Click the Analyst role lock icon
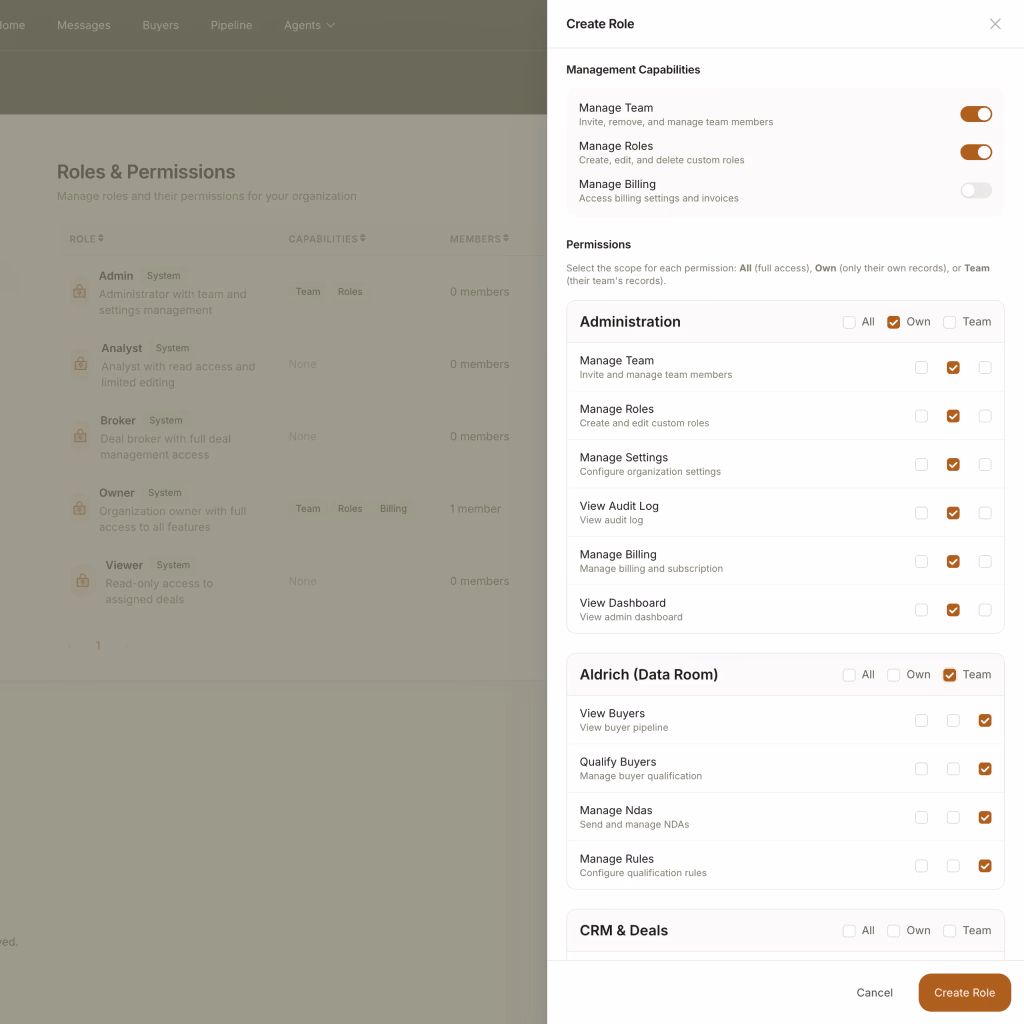Viewport: 1024px width, 1024px height. click(82, 364)
